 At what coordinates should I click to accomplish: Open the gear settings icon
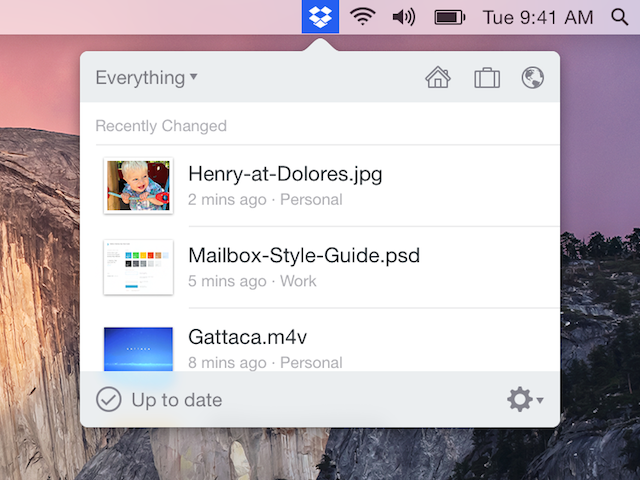(519, 400)
